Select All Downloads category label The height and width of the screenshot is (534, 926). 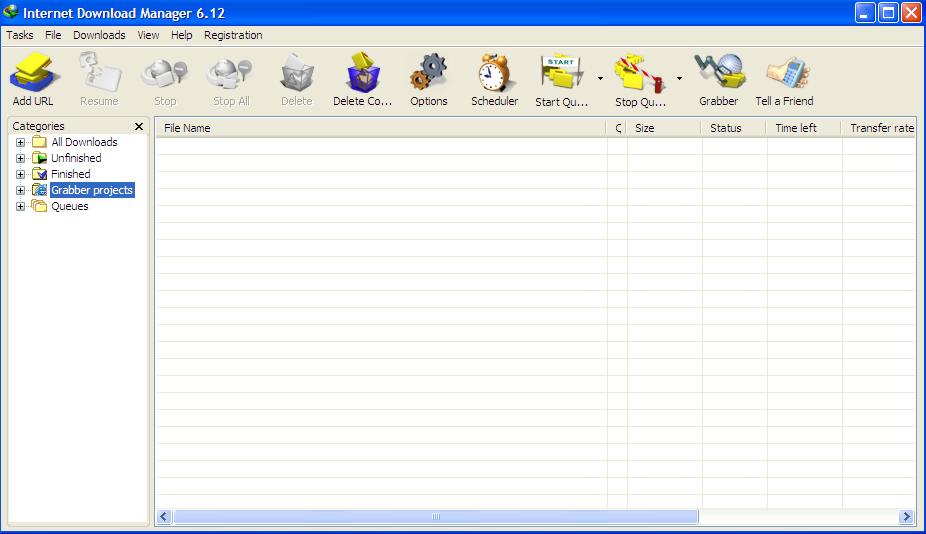pyautogui.click(x=84, y=142)
